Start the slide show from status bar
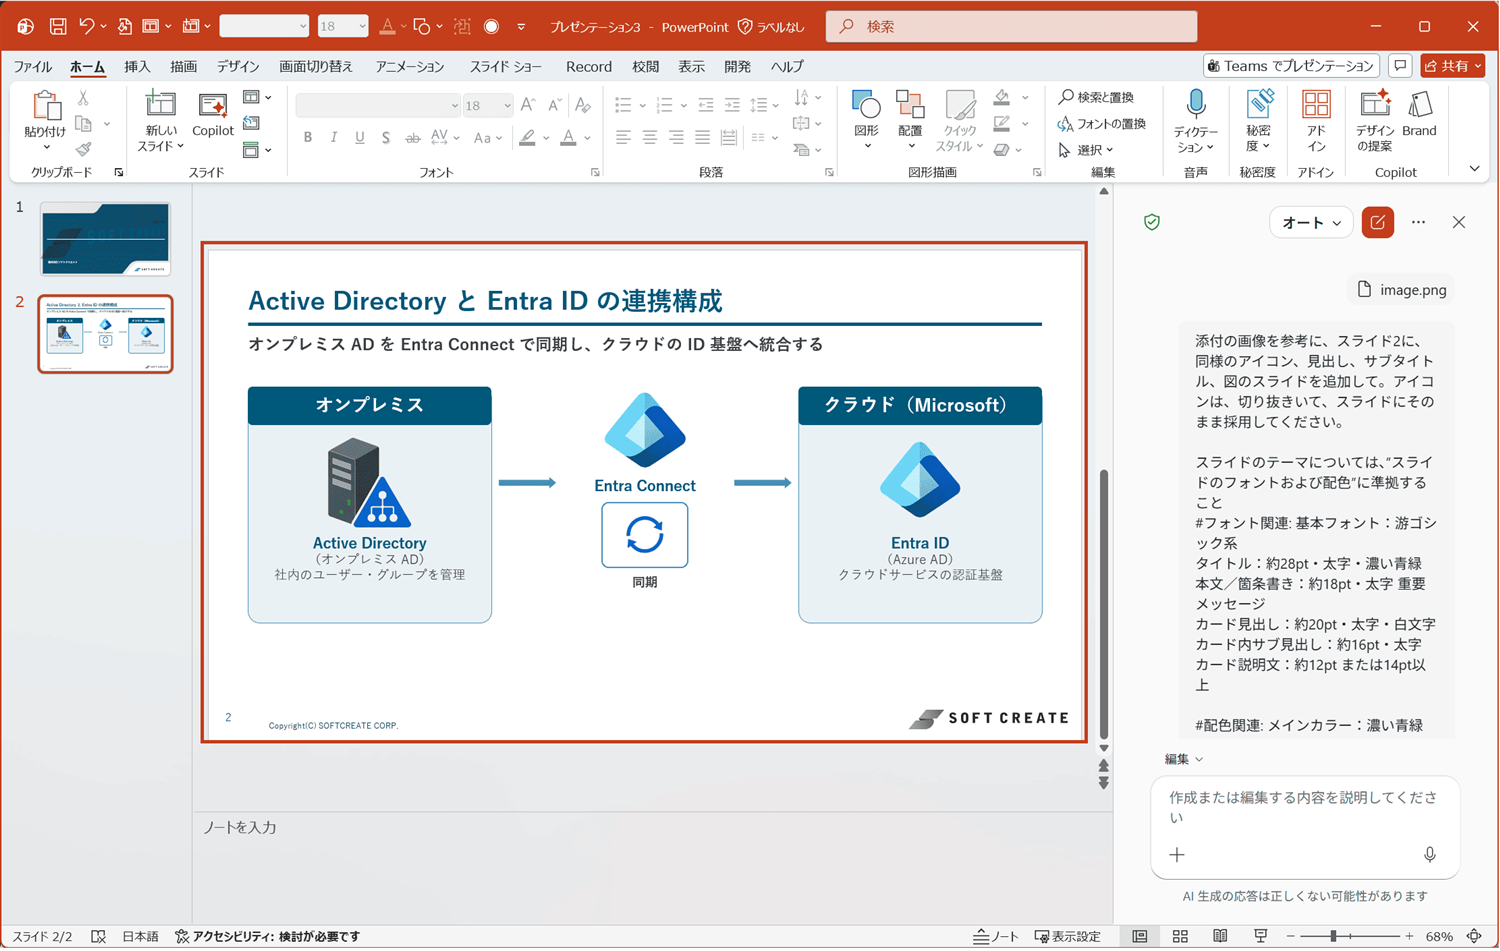Screen dimensions: 1500x951 (x=1260, y=937)
